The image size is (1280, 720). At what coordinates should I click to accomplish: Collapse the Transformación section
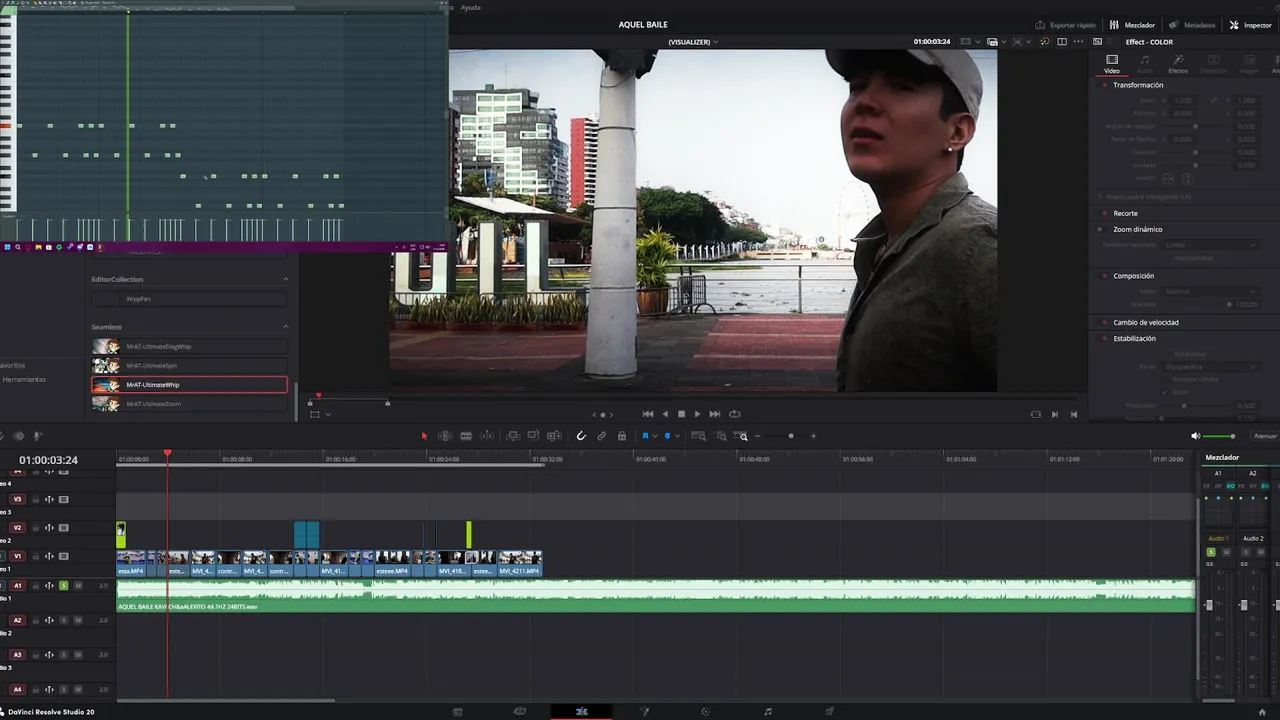(x=1138, y=85)
